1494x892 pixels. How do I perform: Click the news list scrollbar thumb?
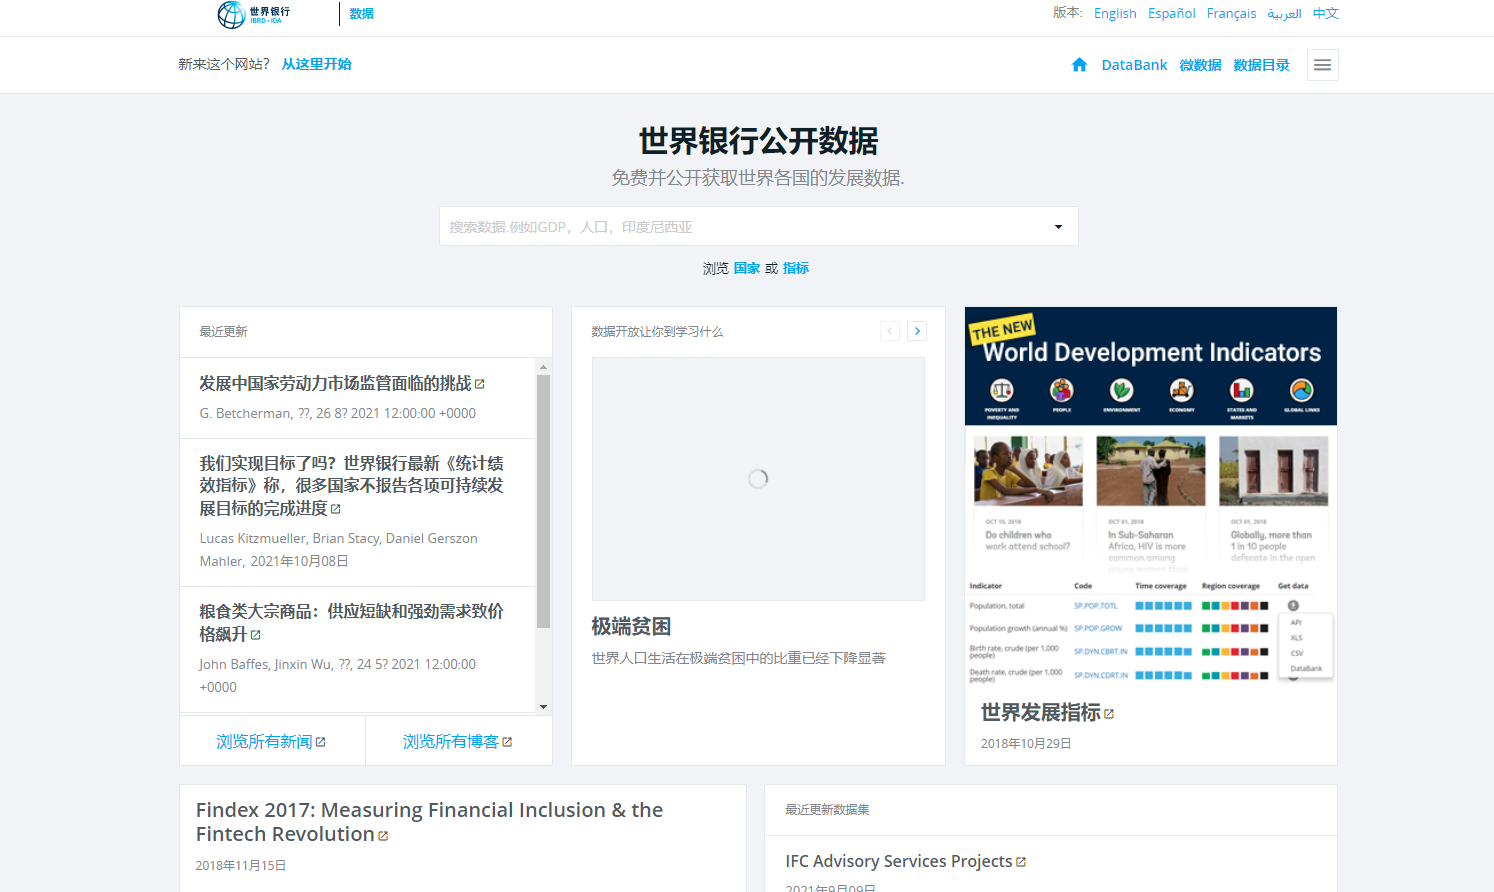[x=544, y=501]
